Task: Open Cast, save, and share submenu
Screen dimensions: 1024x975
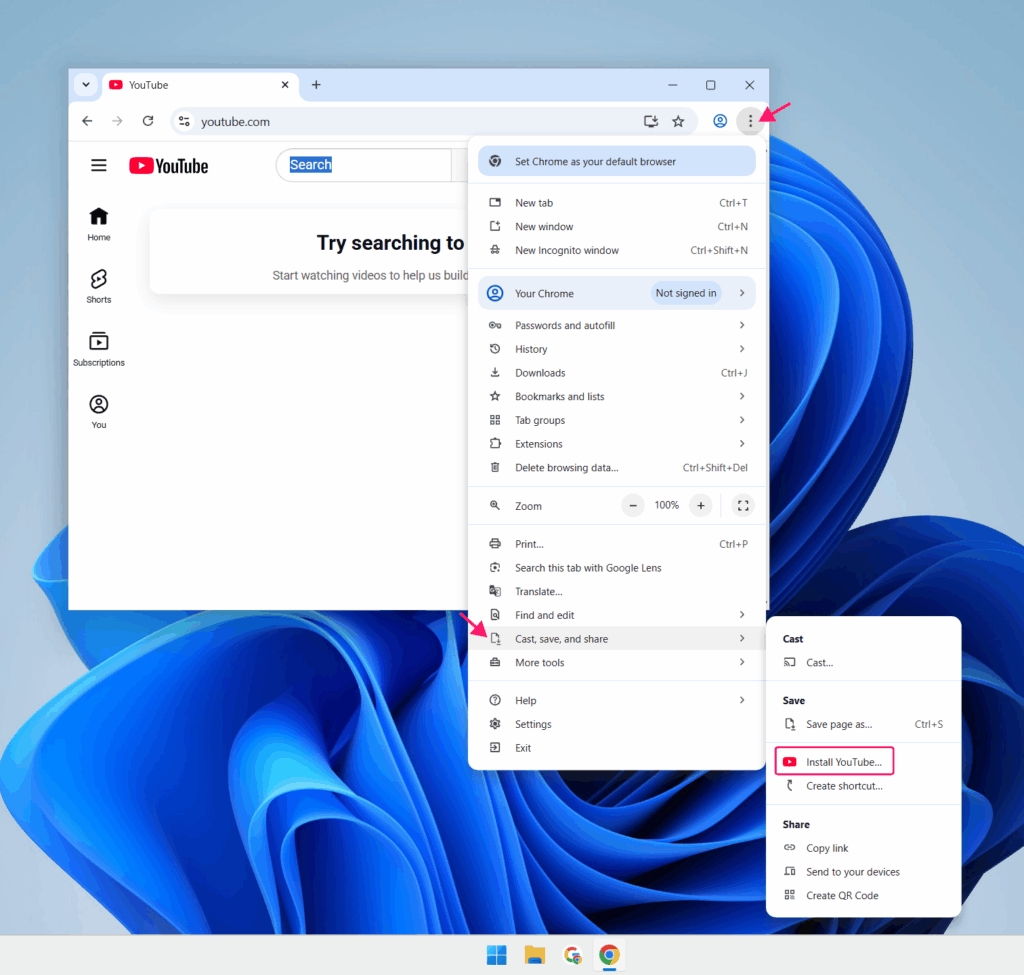Action: point(616,639)
